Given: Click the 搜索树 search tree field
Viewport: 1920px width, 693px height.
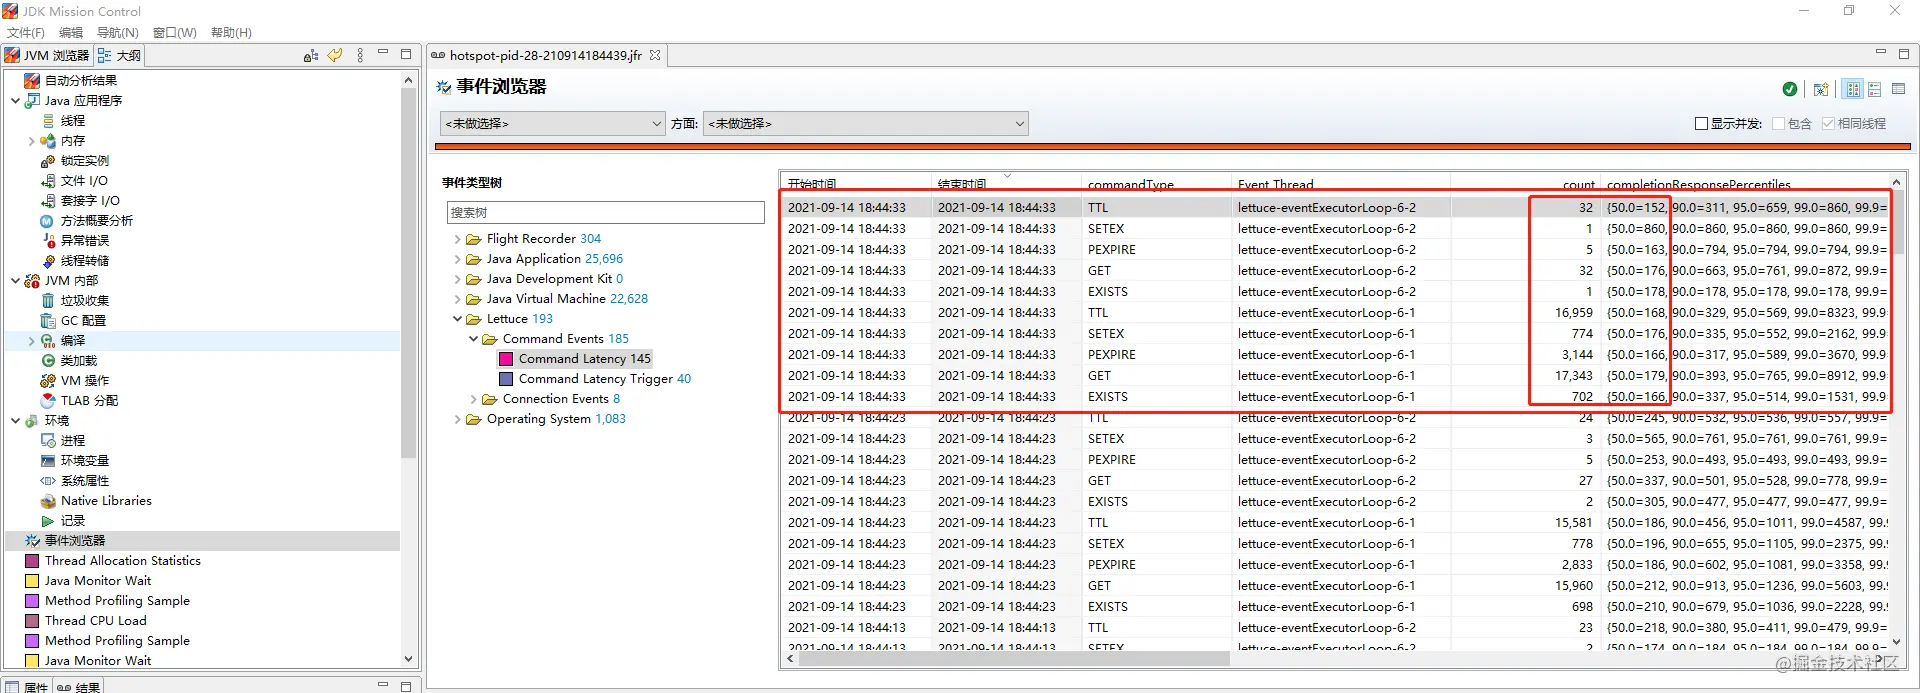Looking at the screenshot, I should (605, 212).
